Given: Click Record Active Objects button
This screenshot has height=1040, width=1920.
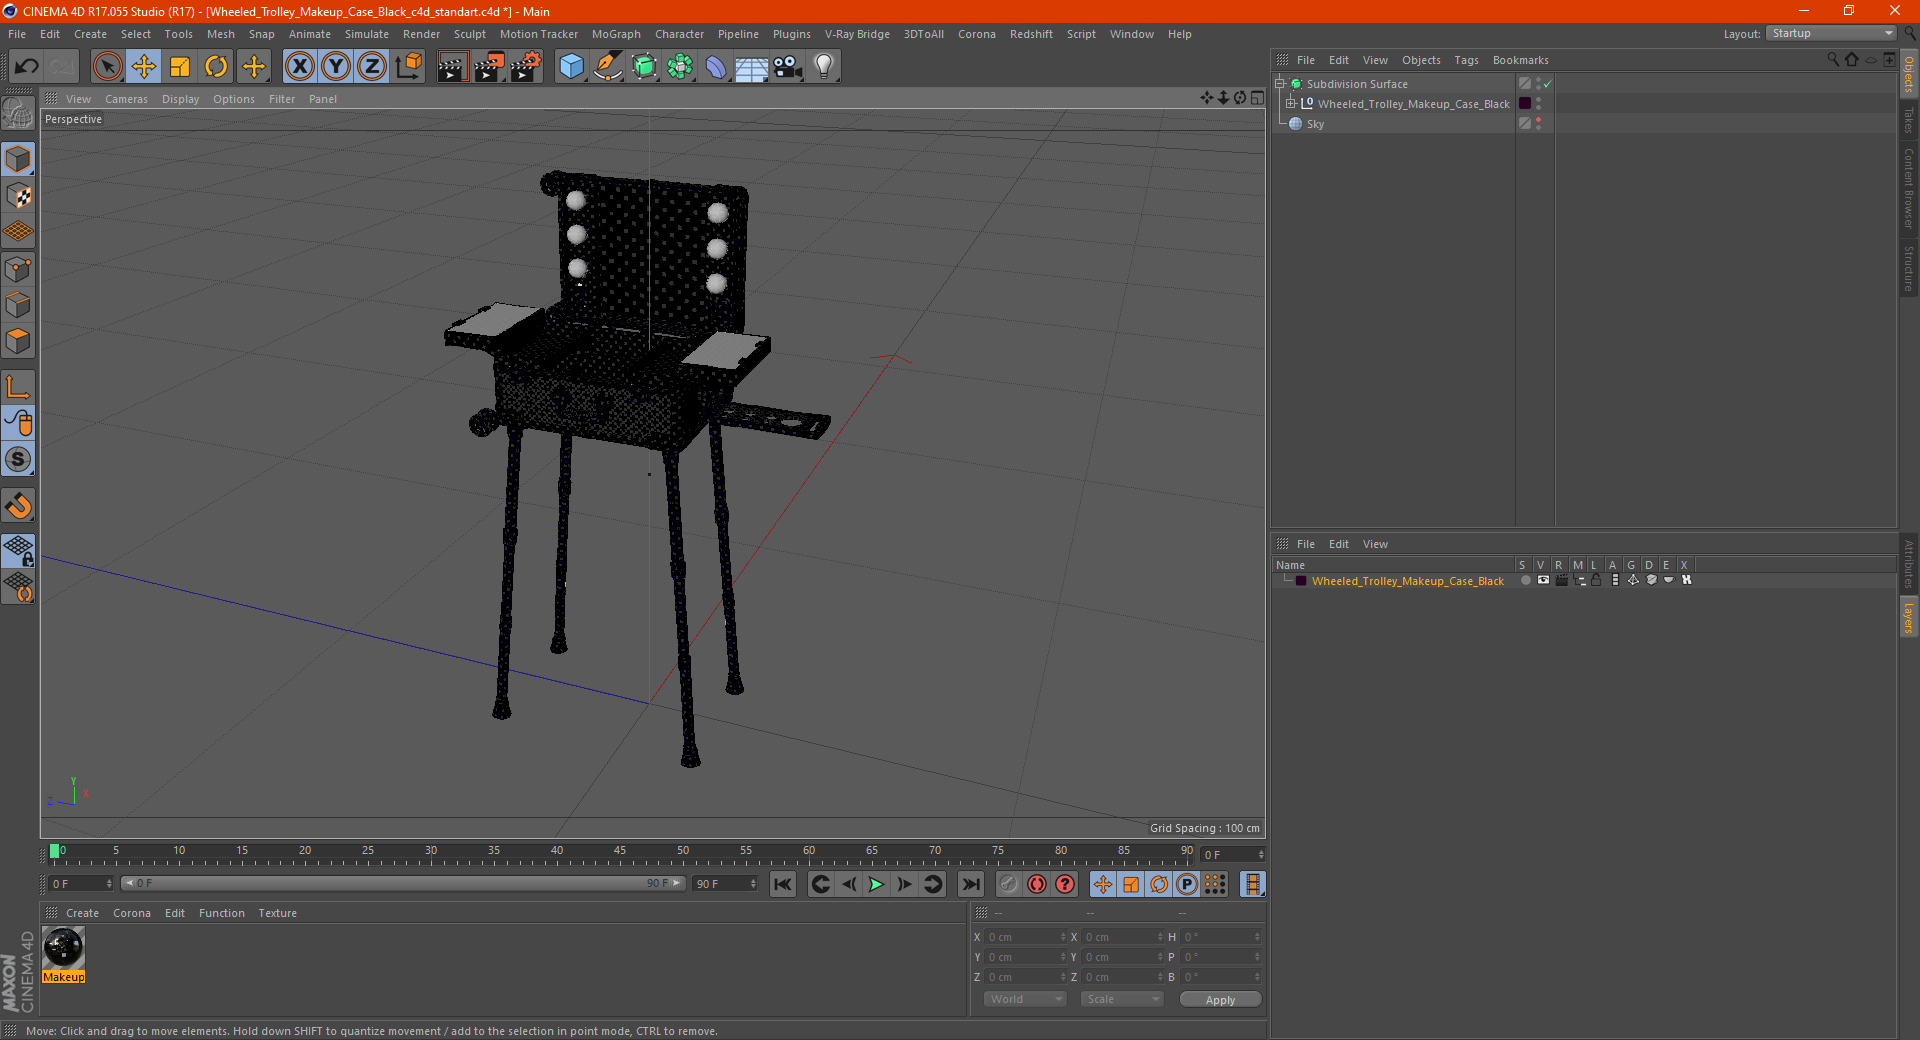Looking at the screenshot, I should coord(1009,884).
